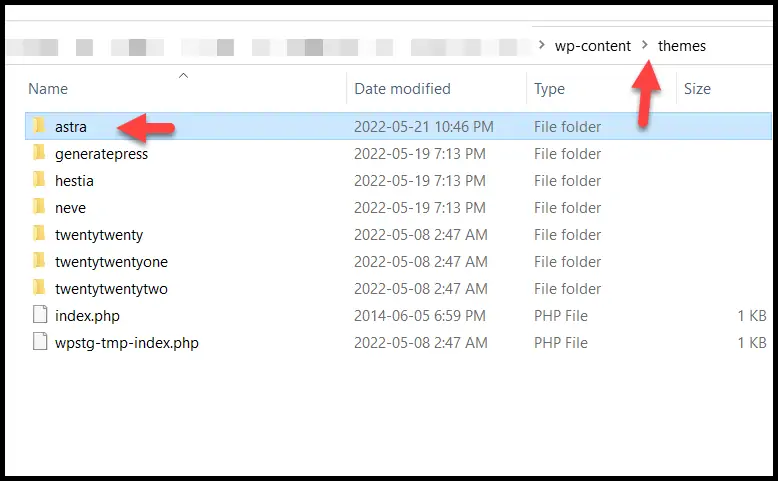
Task: Expand the chevron between wp-content and themes
Action: [x=645, y=46]
